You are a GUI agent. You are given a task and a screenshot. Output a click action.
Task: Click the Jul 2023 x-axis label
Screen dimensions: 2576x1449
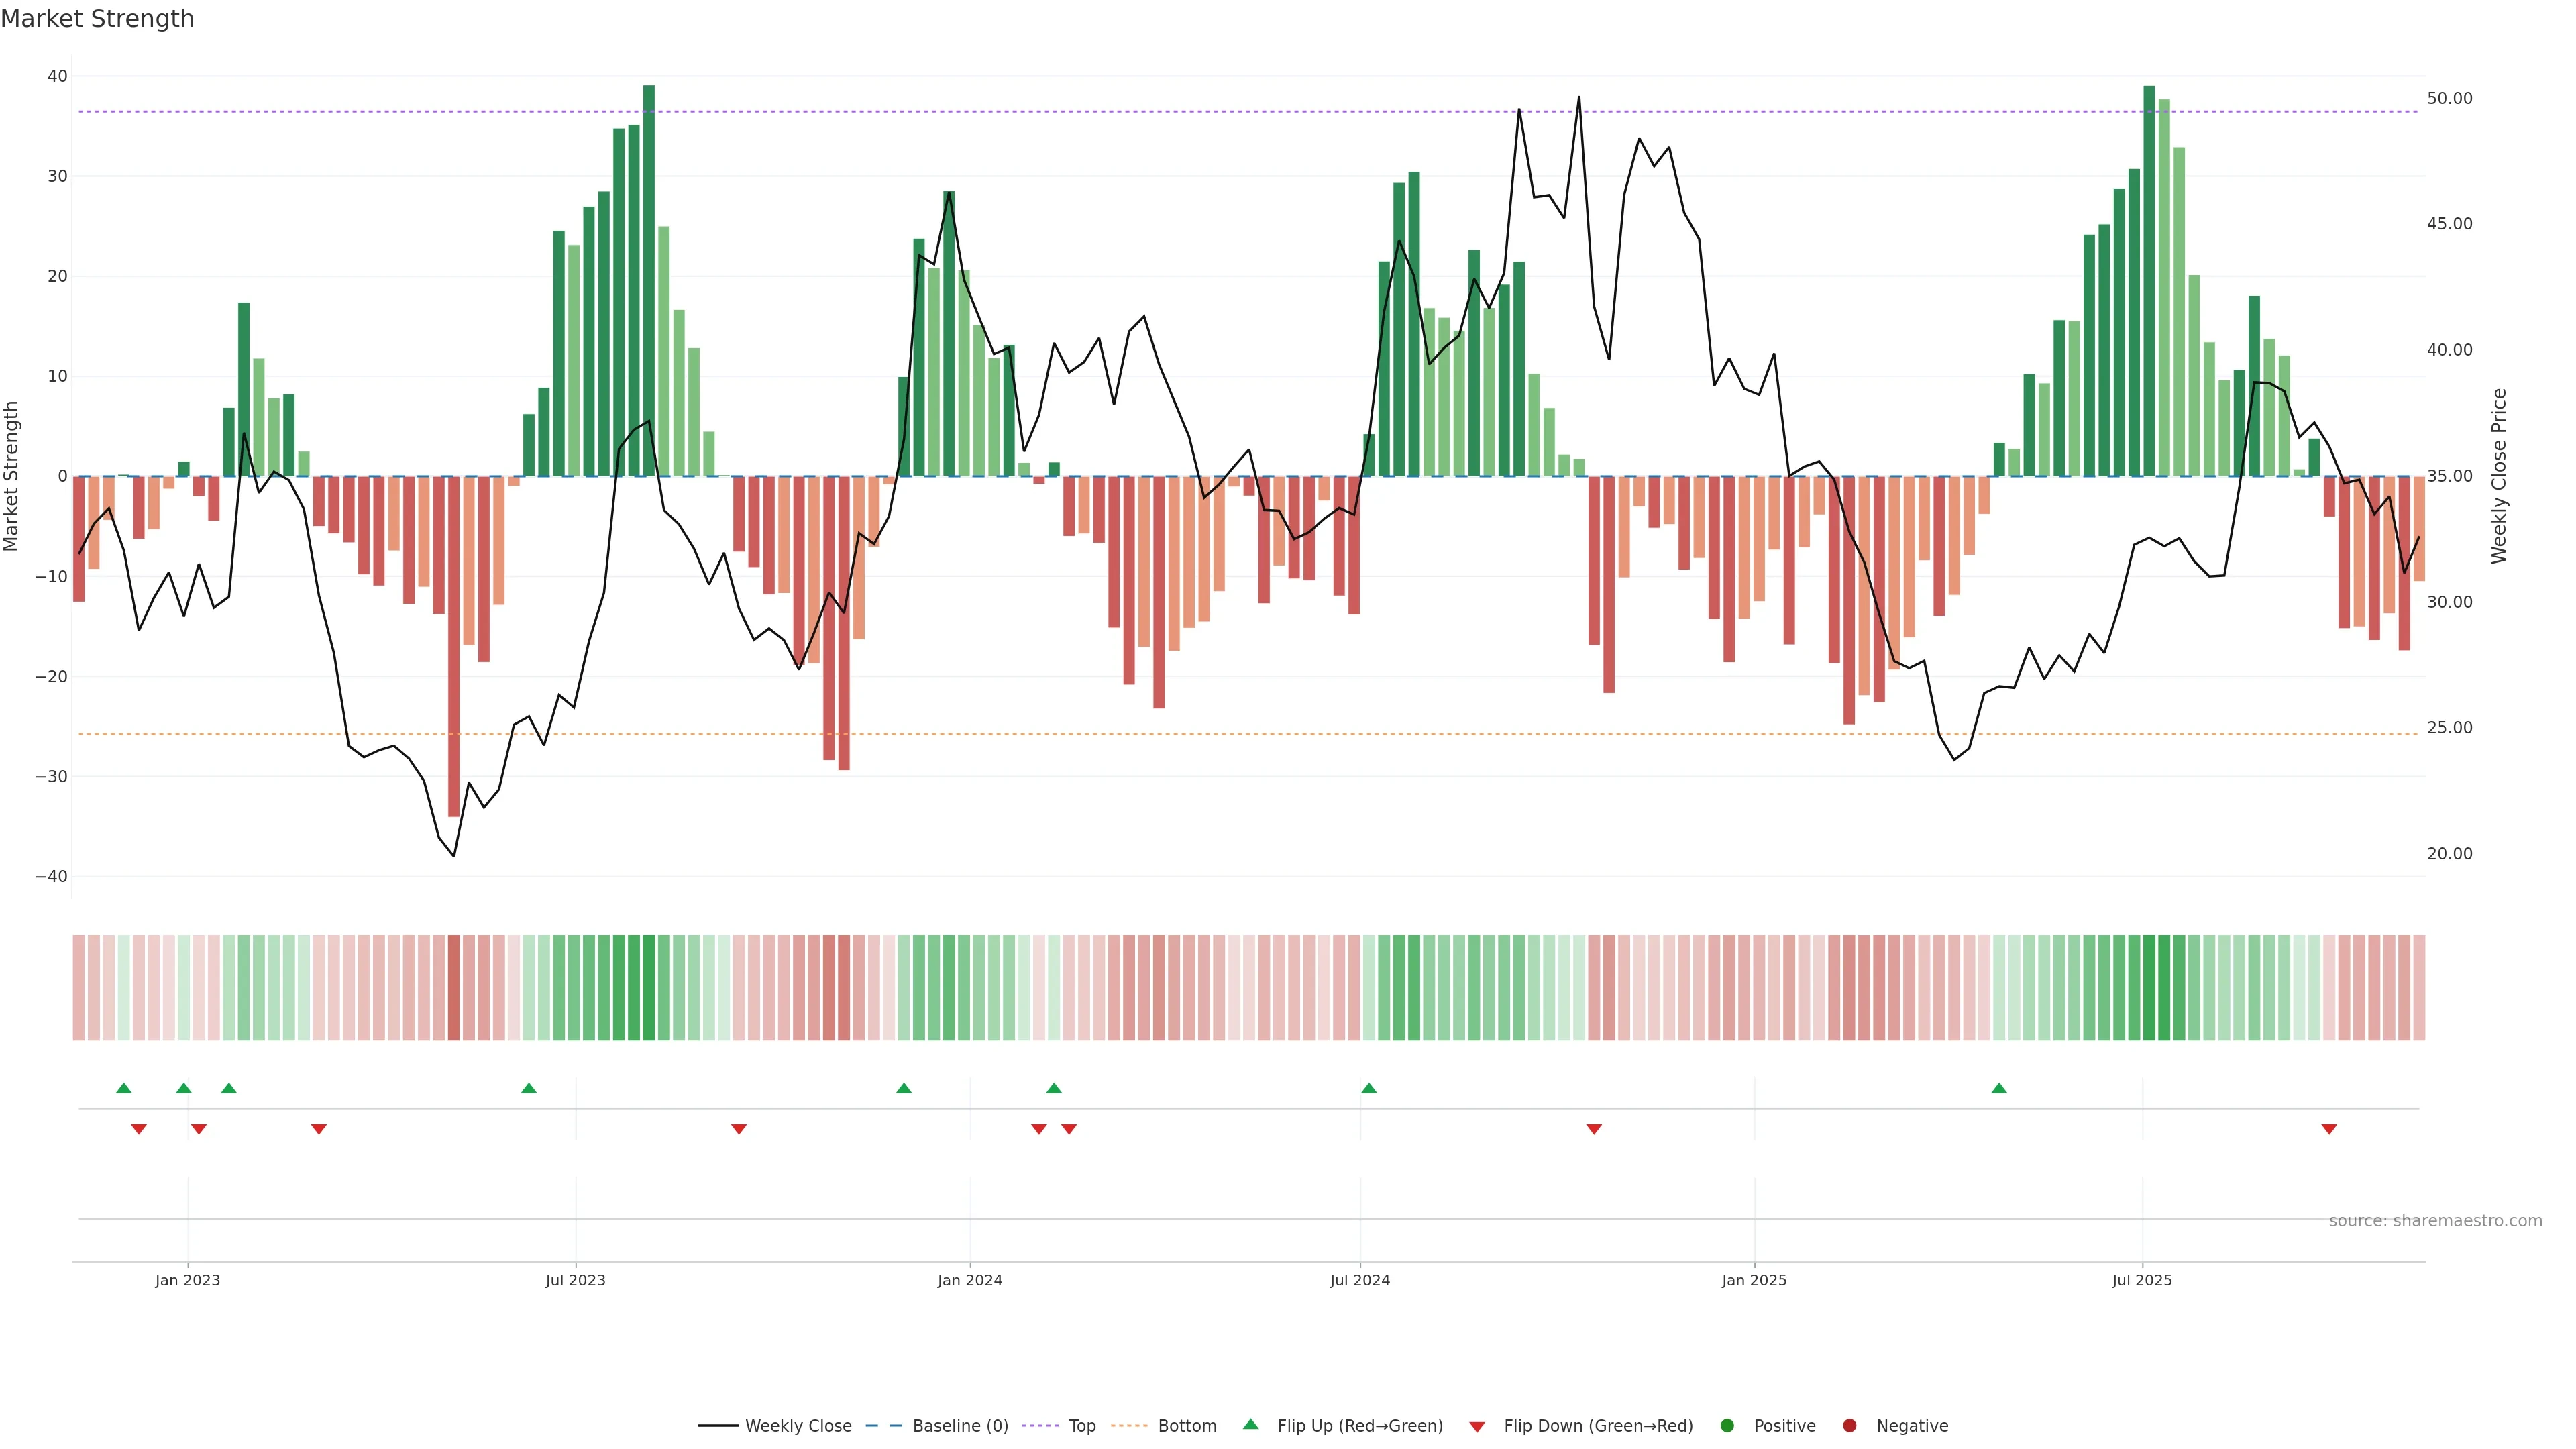pos(575,1280)
